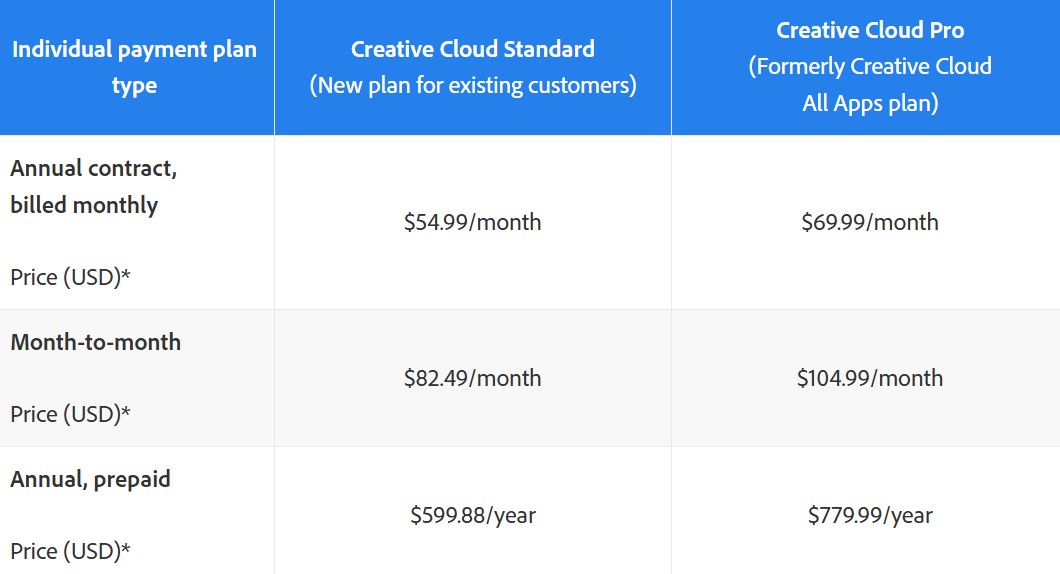Select the $82.49/month price cell
This screenshot has width=1060, height=574.
[x=473, y=379]
